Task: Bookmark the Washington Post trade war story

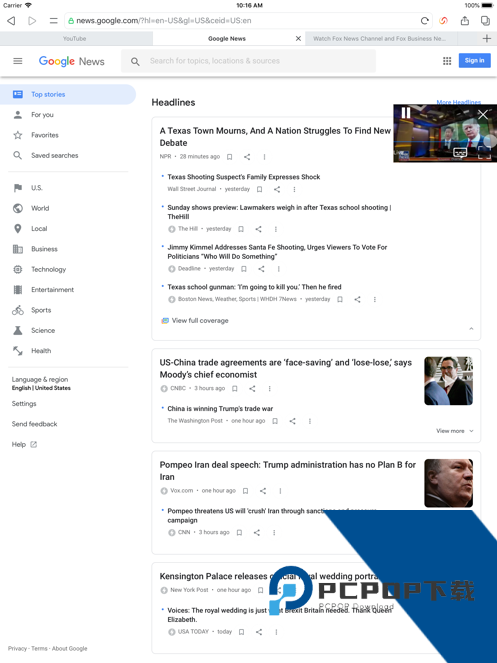Action: coord(275,421)
